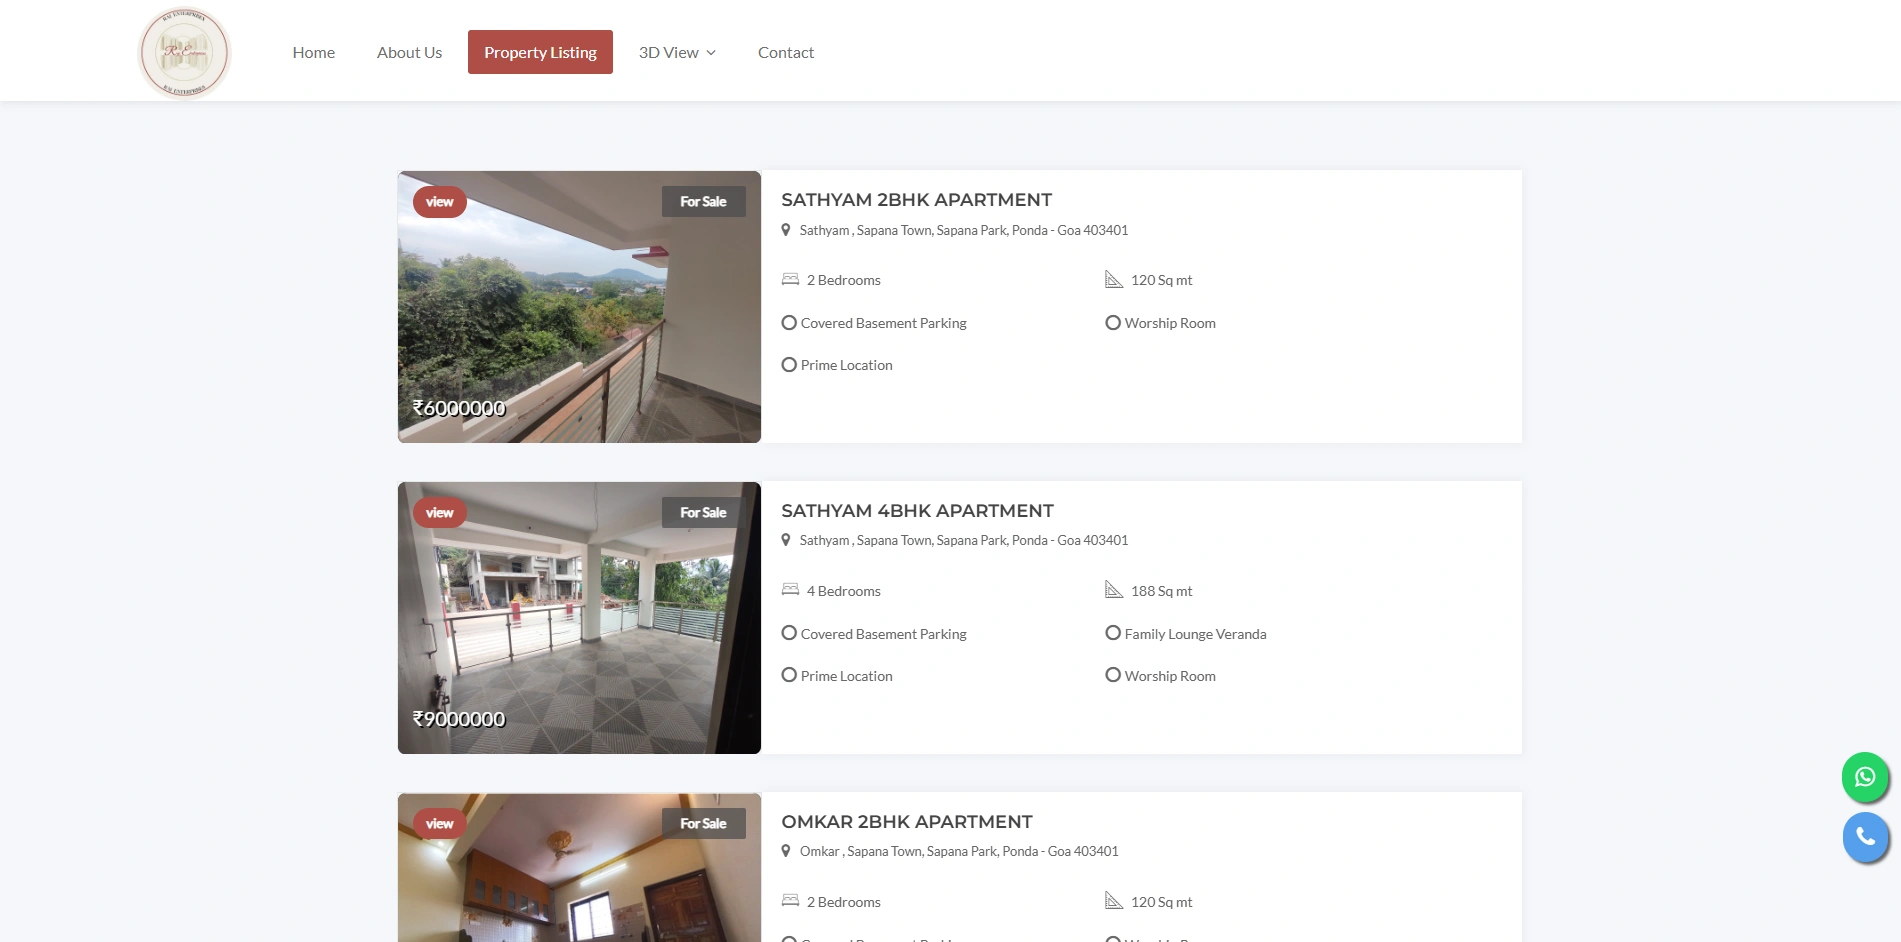Screen dimensions: 1901x942
Task: Click the bedrooms icon on Sathyam 2BHK listing
Action: coord(789,279)
